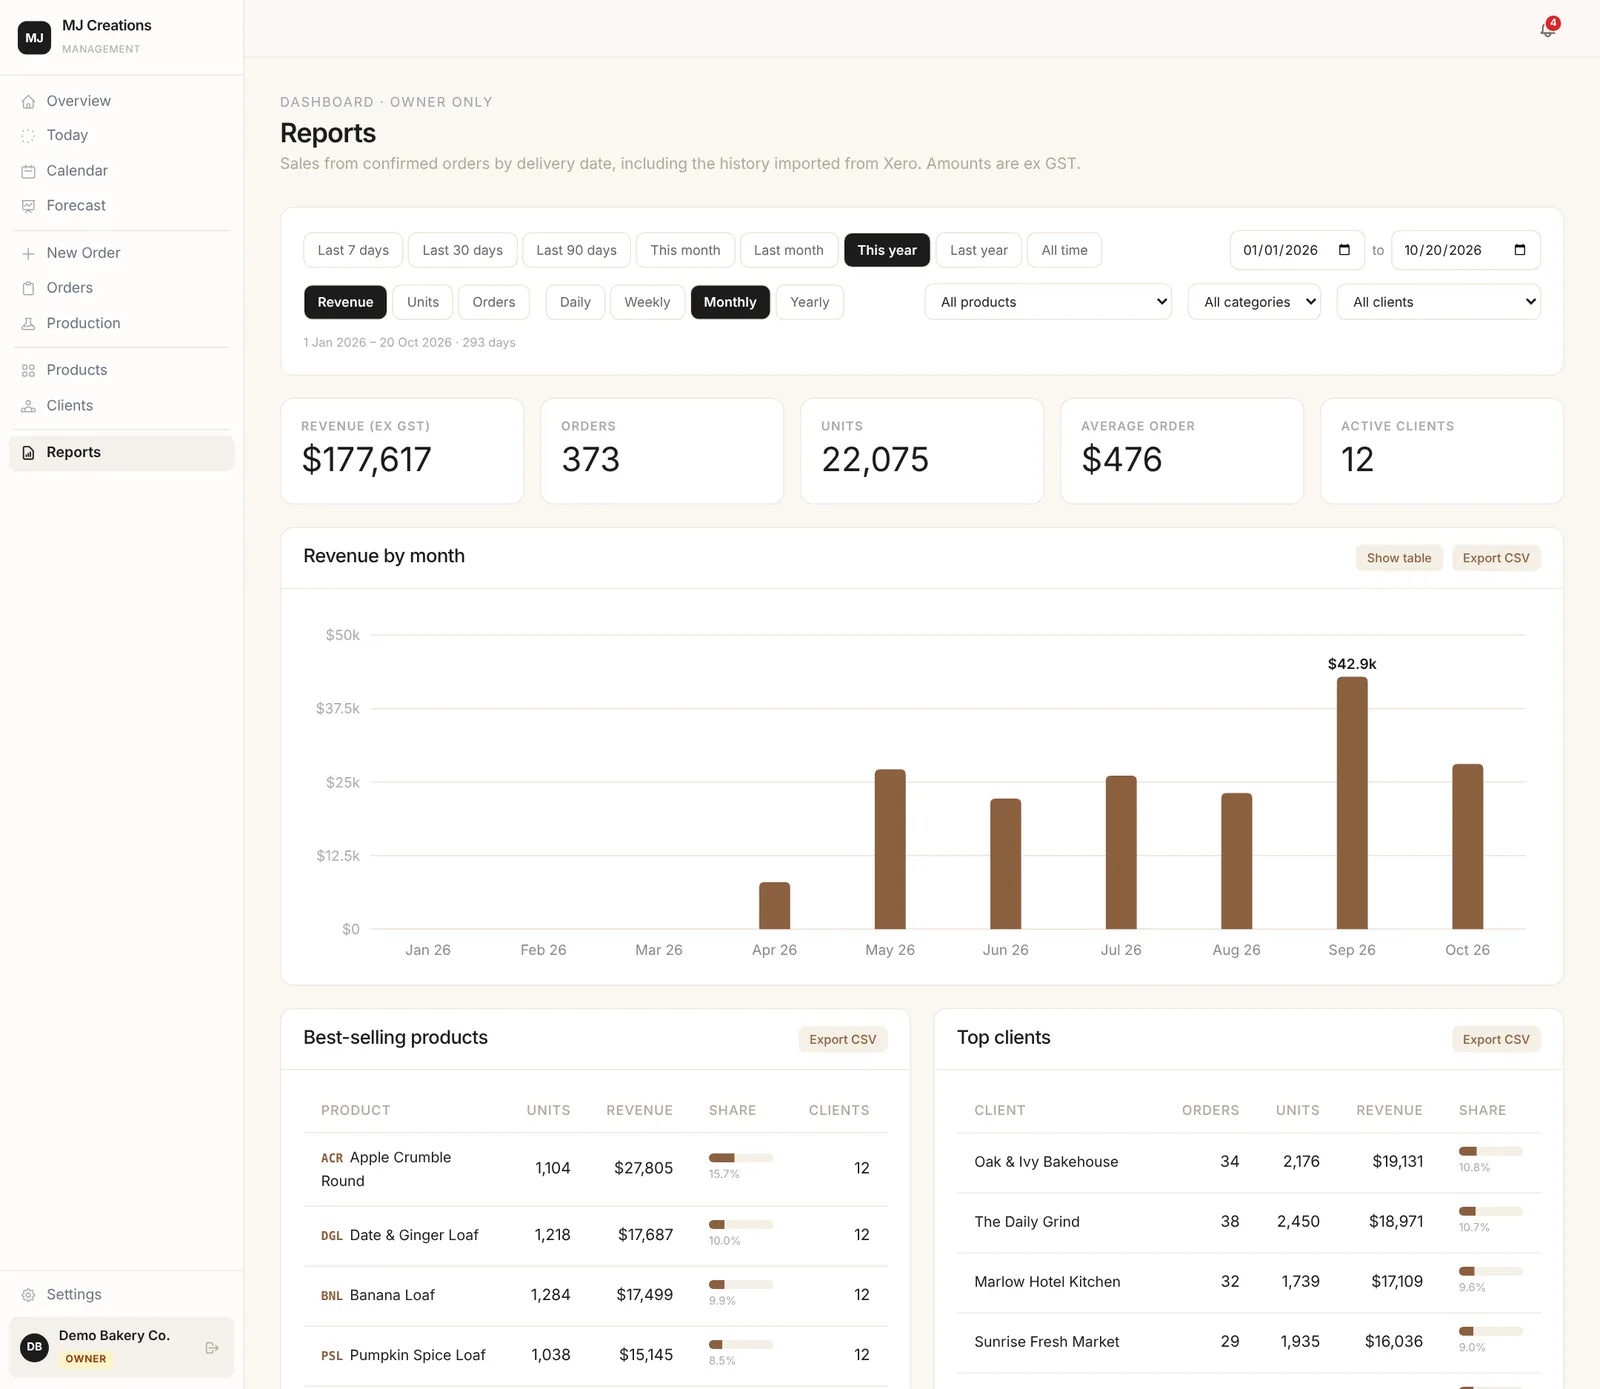Click the Overview home icon
This screenshot has height=1389, width=1600.
[x=28, y=101]
